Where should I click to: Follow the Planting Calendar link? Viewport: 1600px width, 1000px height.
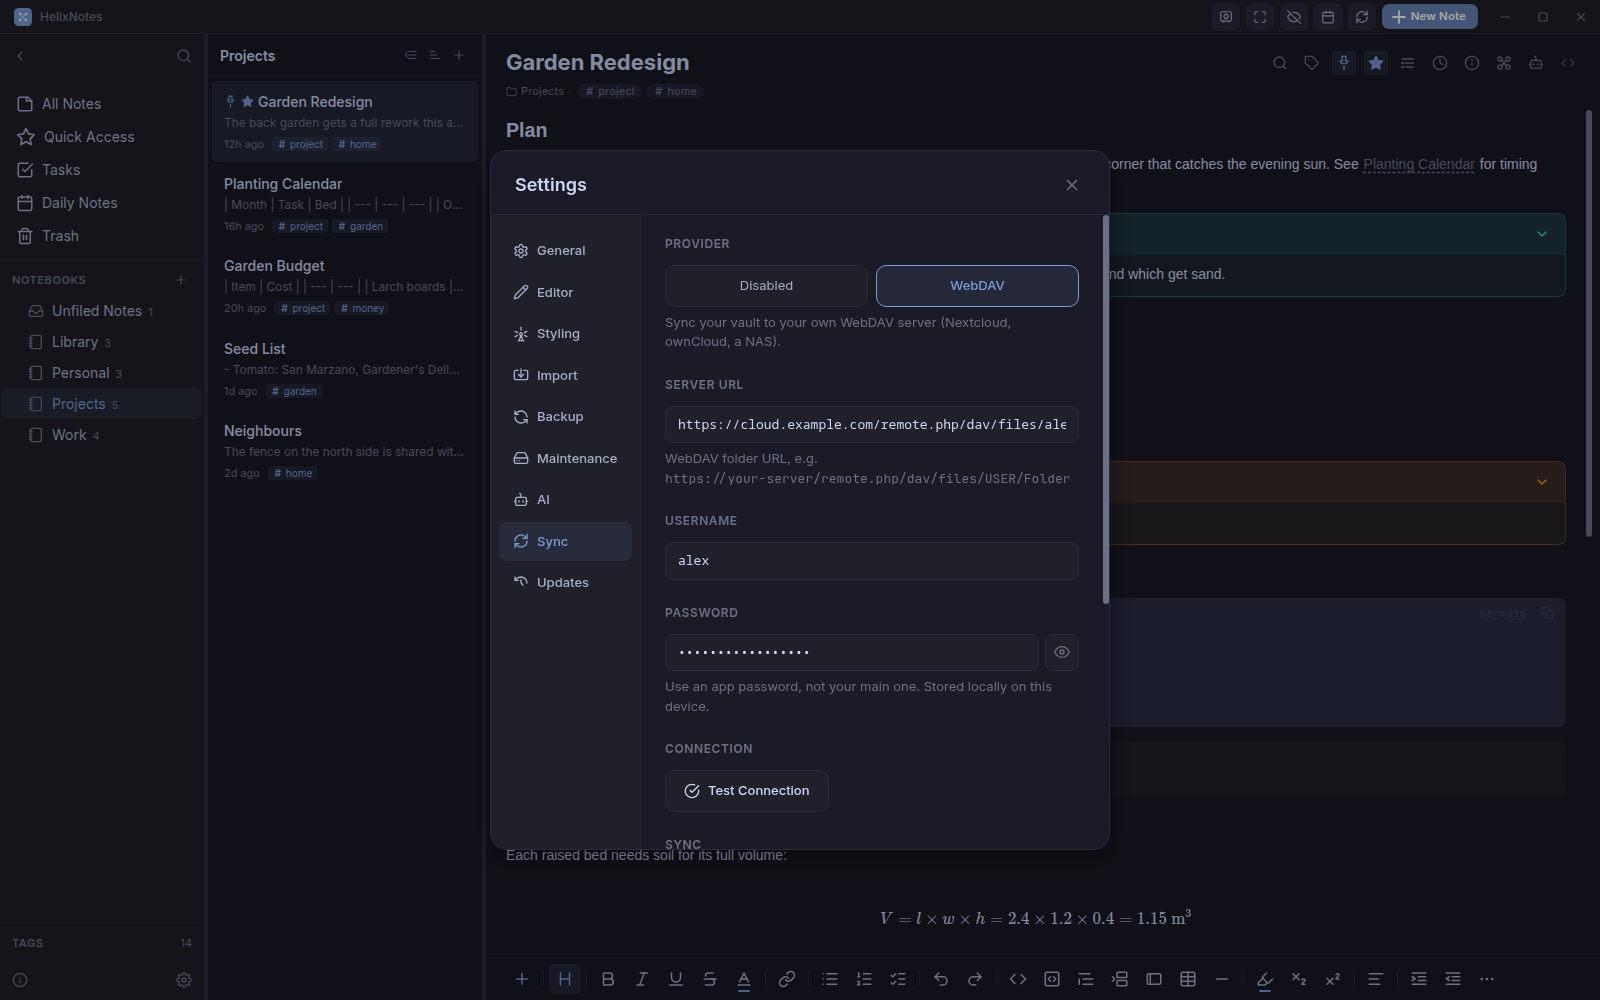coord(1418,164)
